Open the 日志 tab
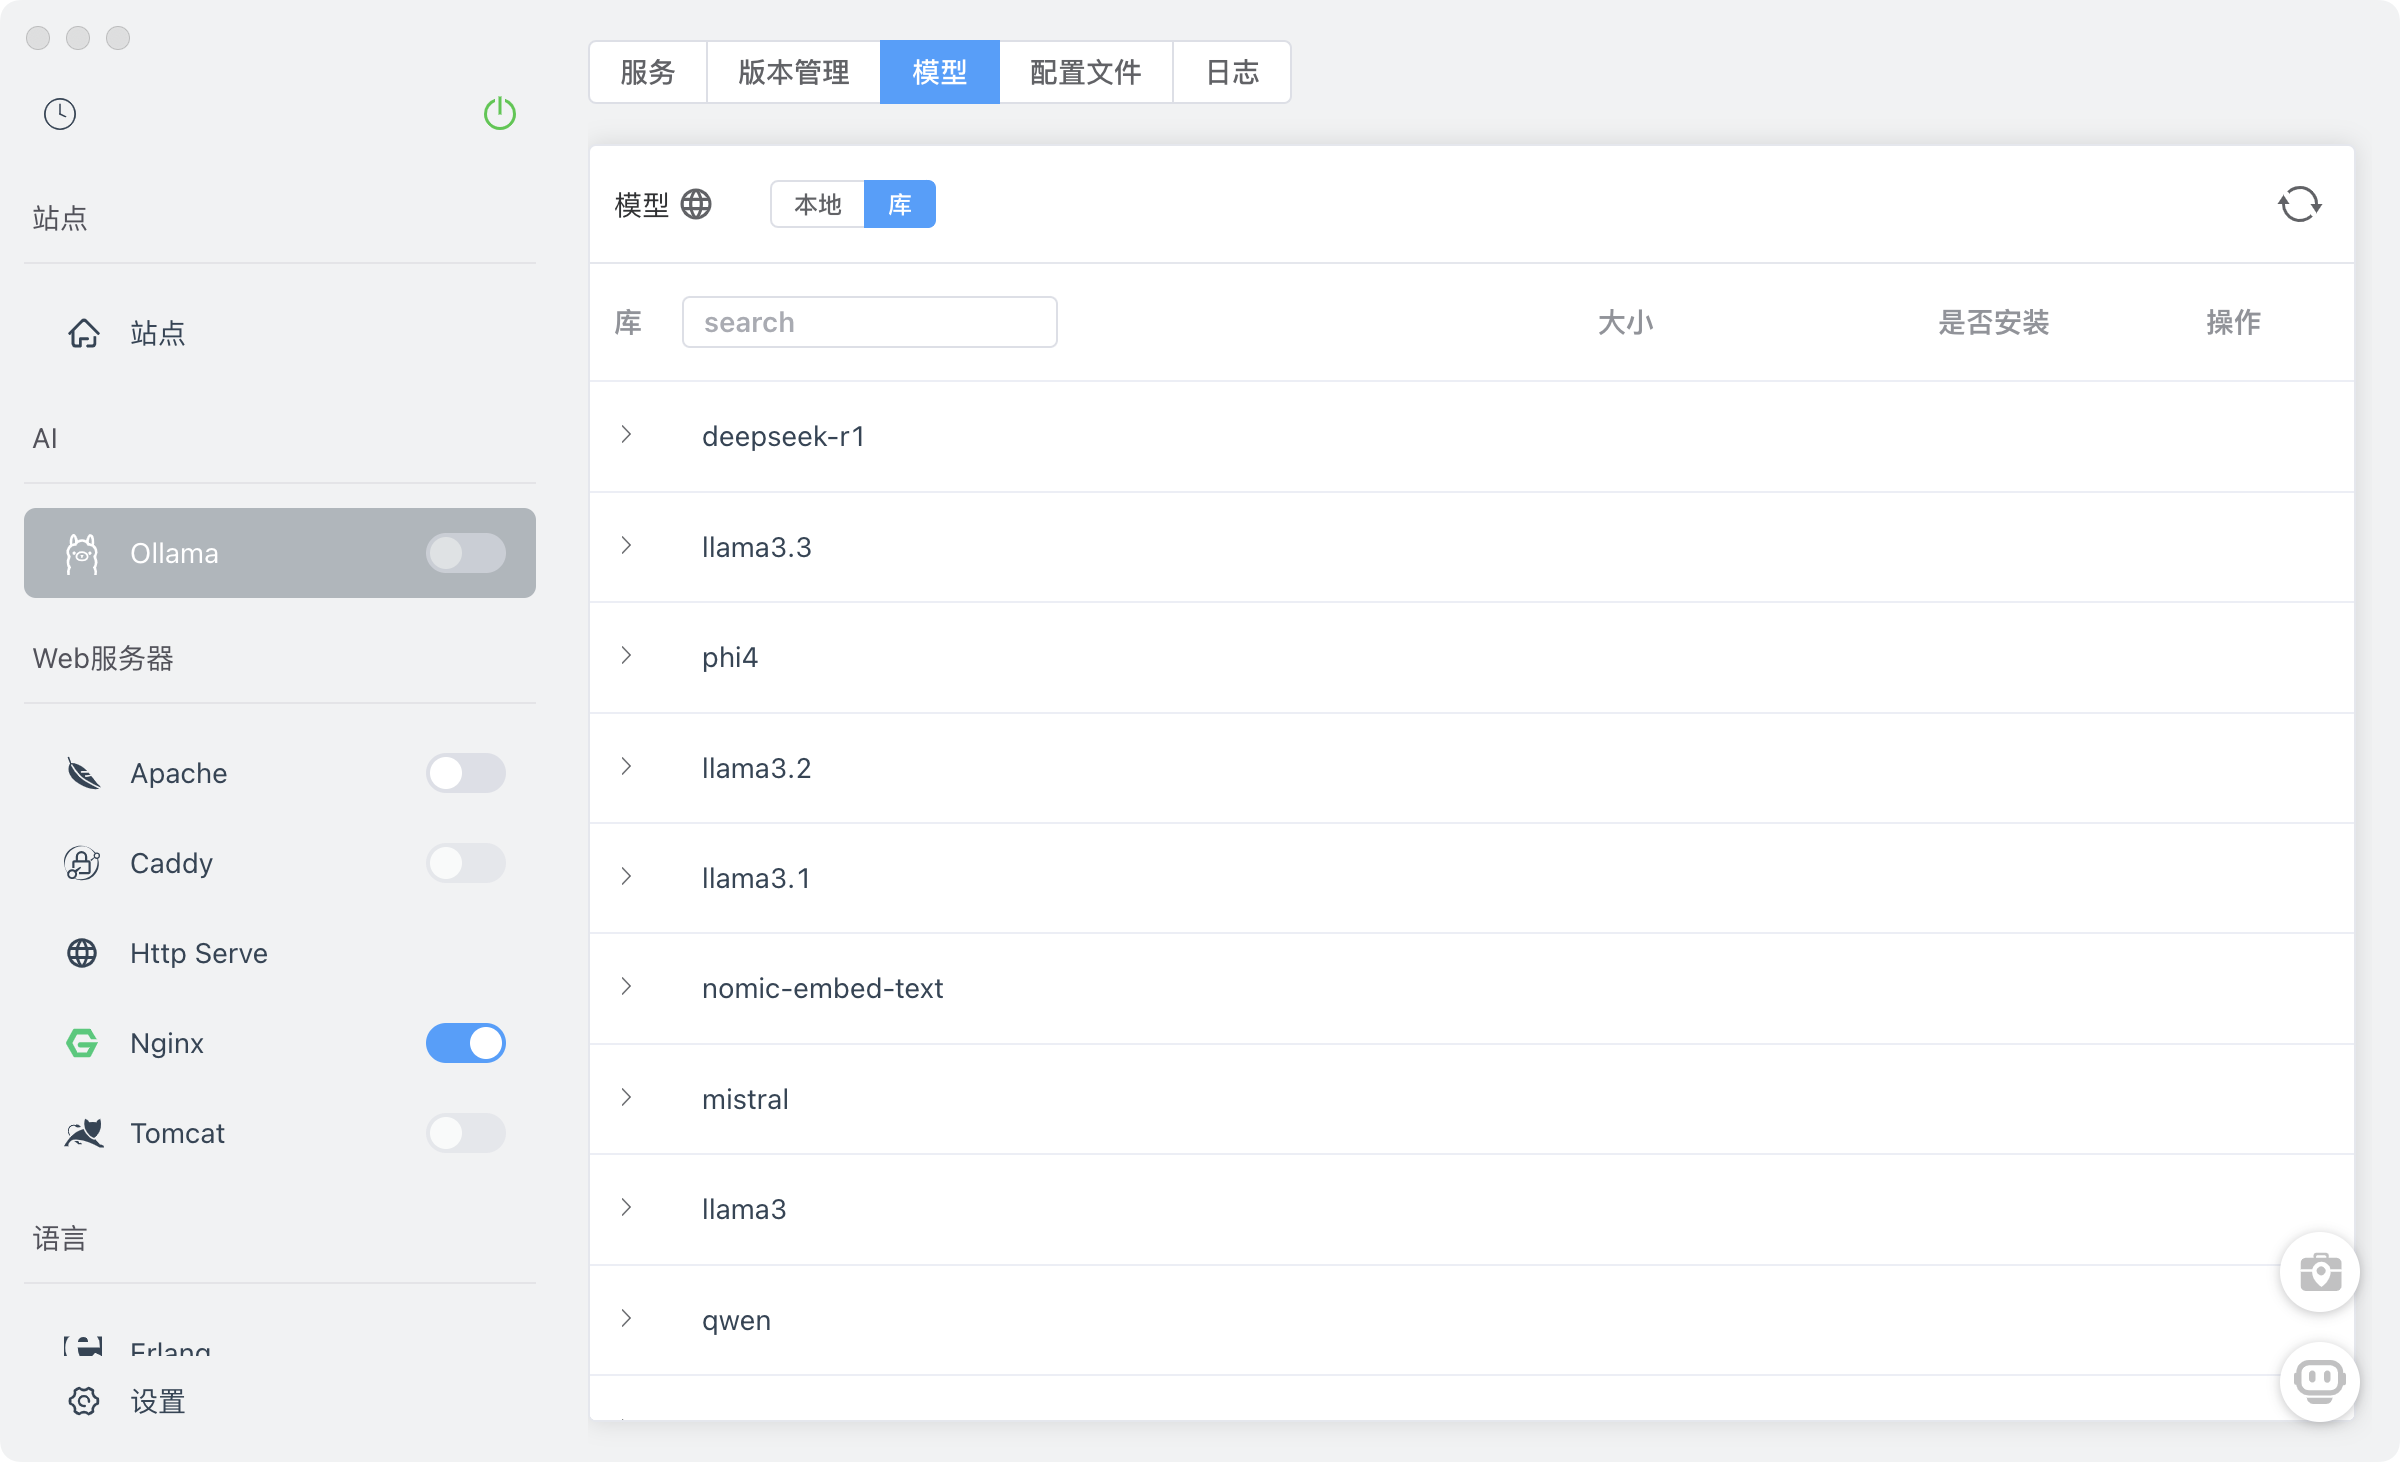 pos(1232,72)
